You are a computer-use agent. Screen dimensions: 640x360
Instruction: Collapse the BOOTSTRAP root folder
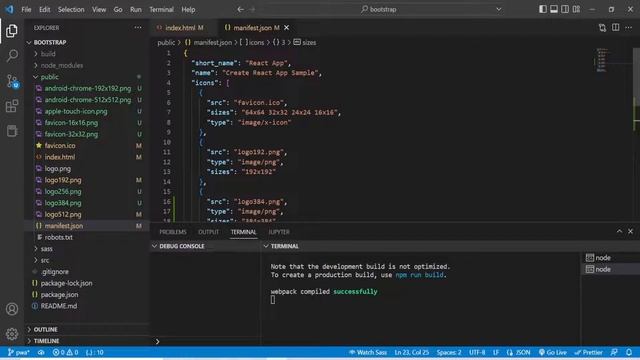click(87, 42)
